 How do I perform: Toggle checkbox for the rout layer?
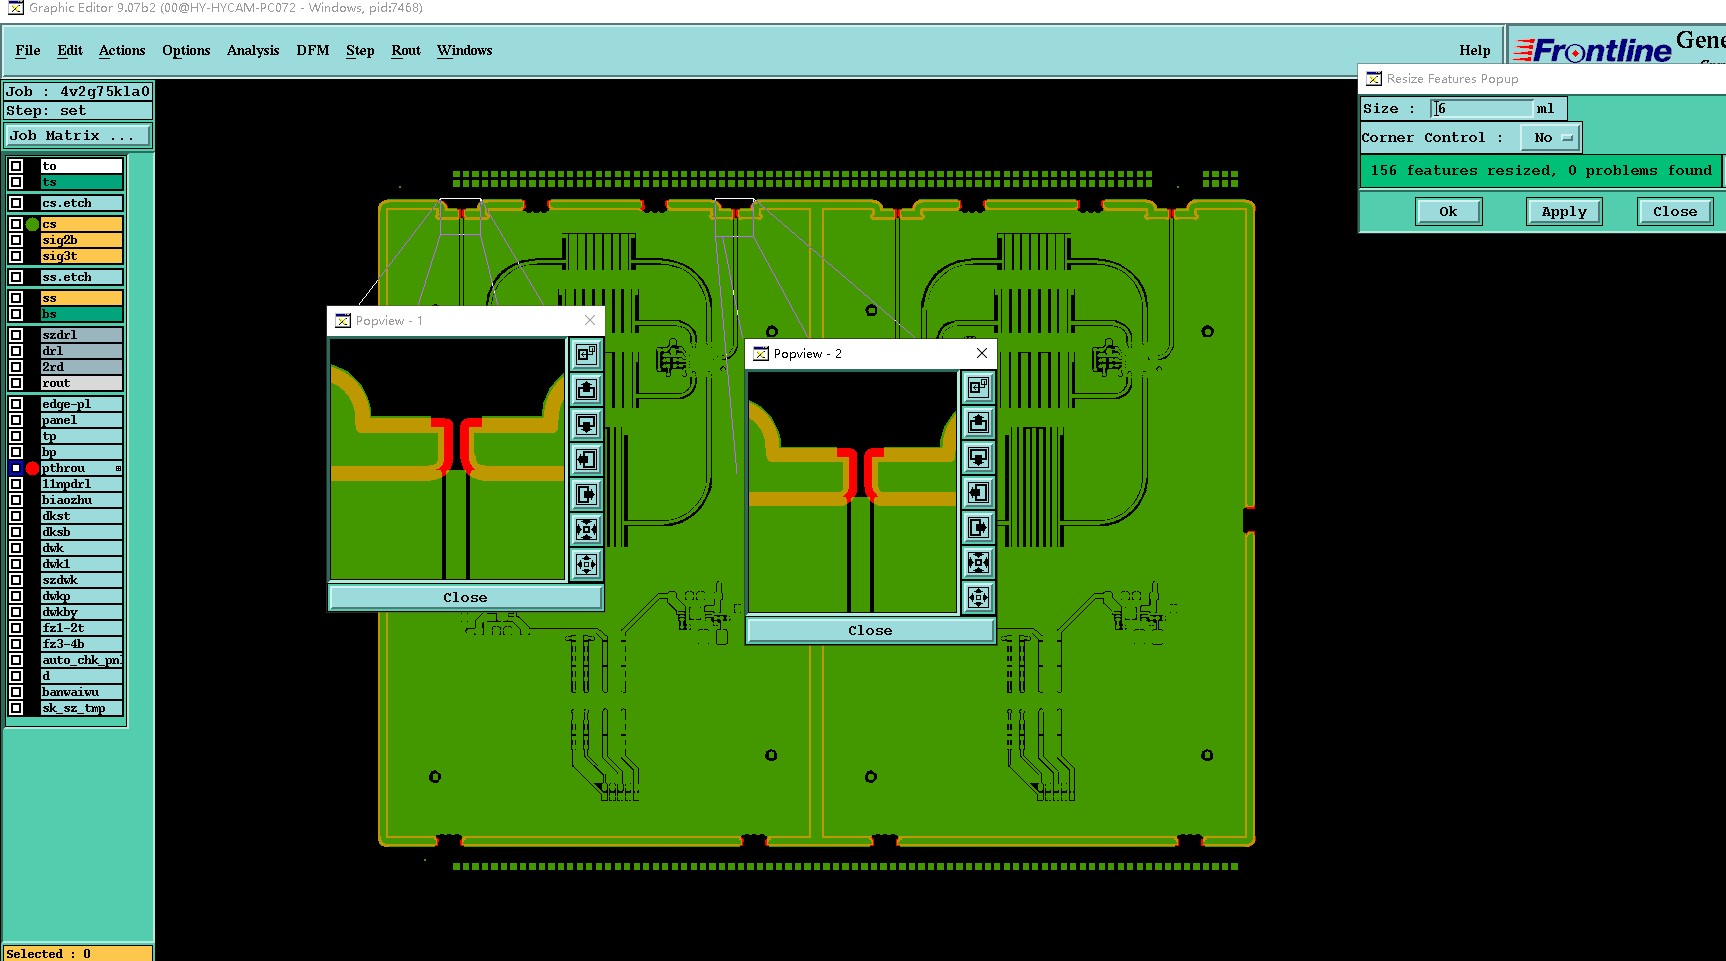pyautogui.click(x=16, y=383)
